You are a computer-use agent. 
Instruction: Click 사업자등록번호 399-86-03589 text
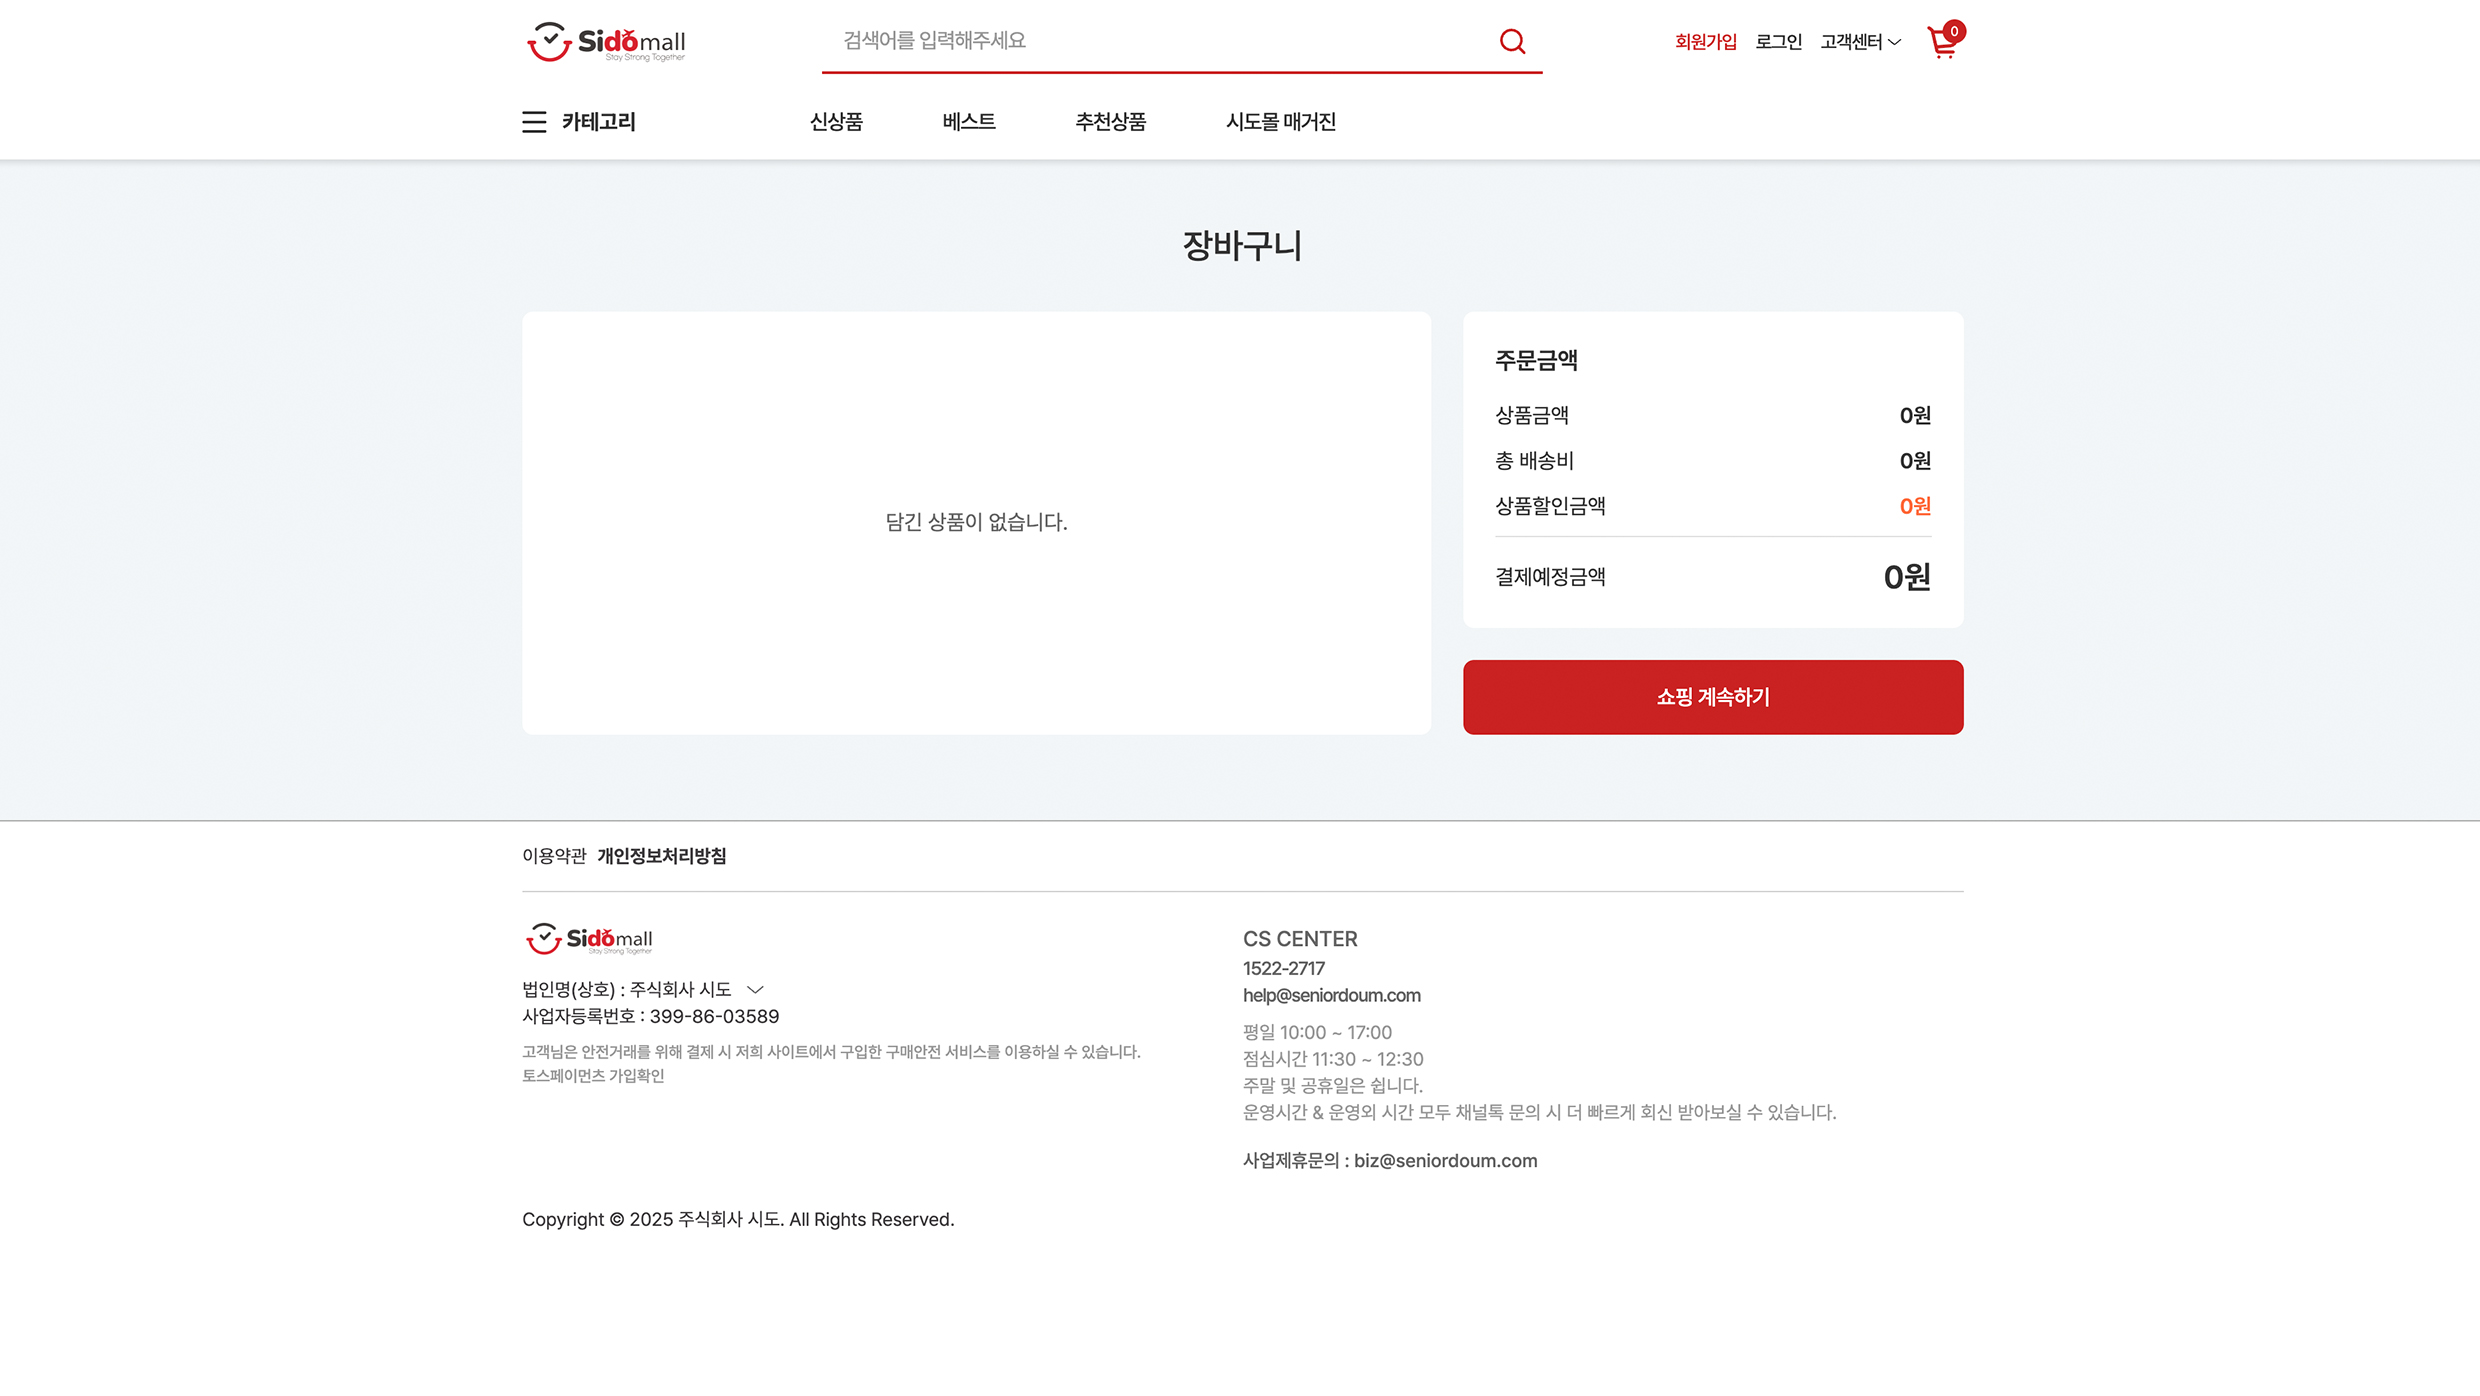pos(650,1016)
